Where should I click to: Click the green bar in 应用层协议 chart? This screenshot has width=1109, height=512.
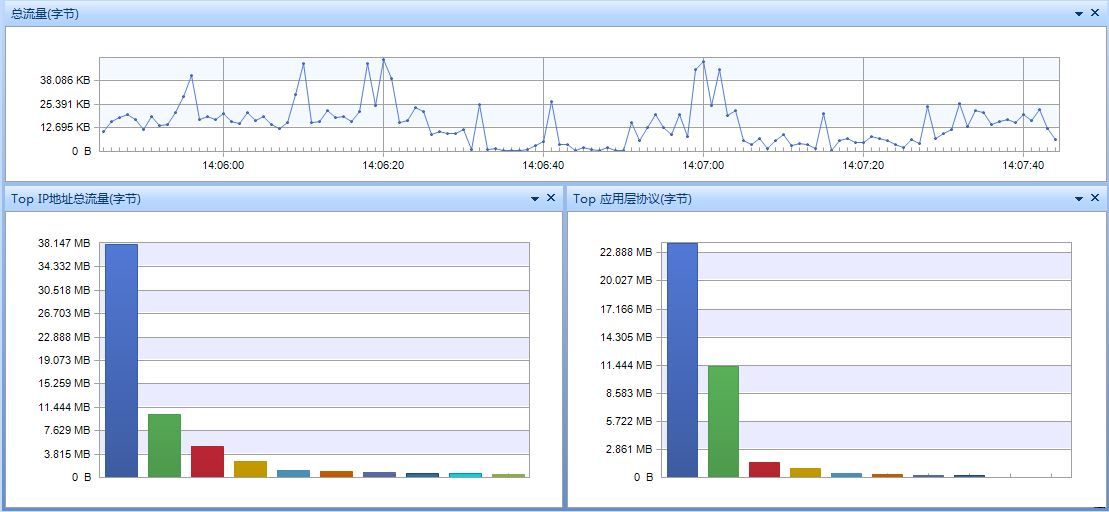[x=723, y=421]
